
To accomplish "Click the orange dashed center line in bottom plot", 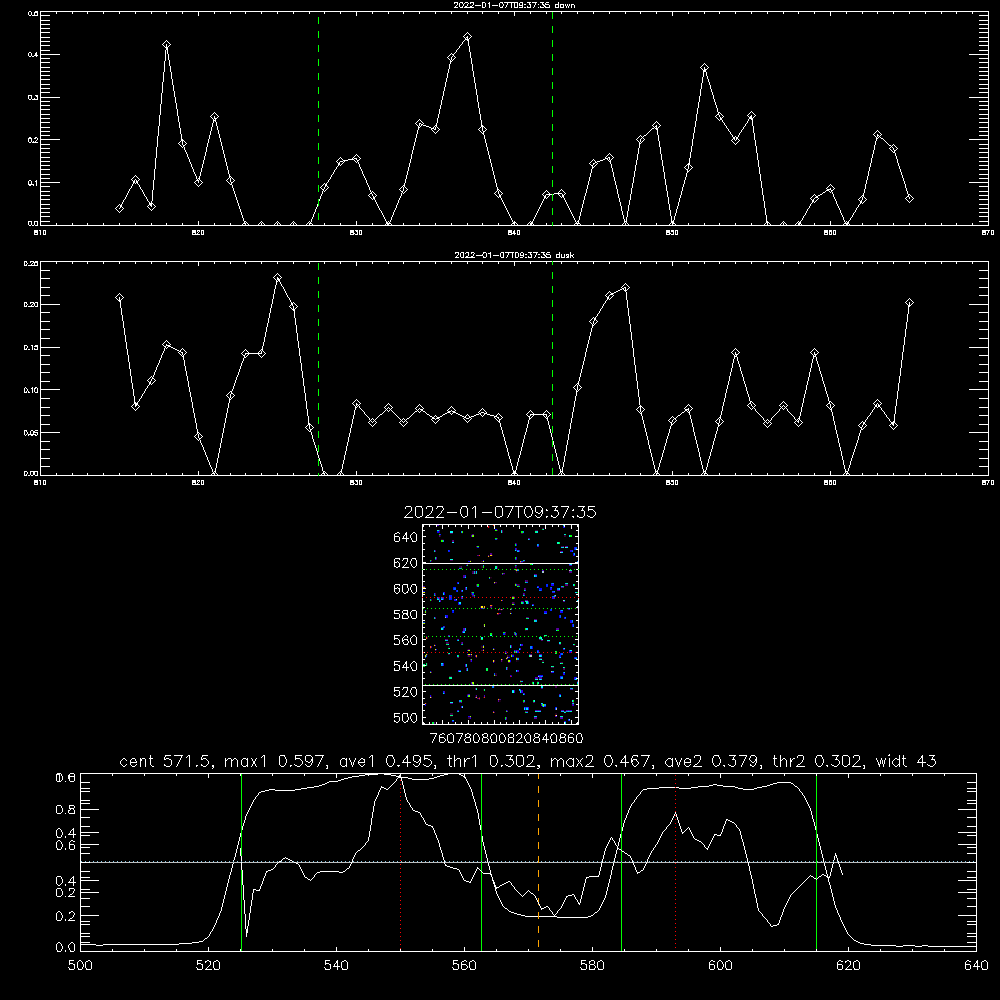I will click(538, 861).
